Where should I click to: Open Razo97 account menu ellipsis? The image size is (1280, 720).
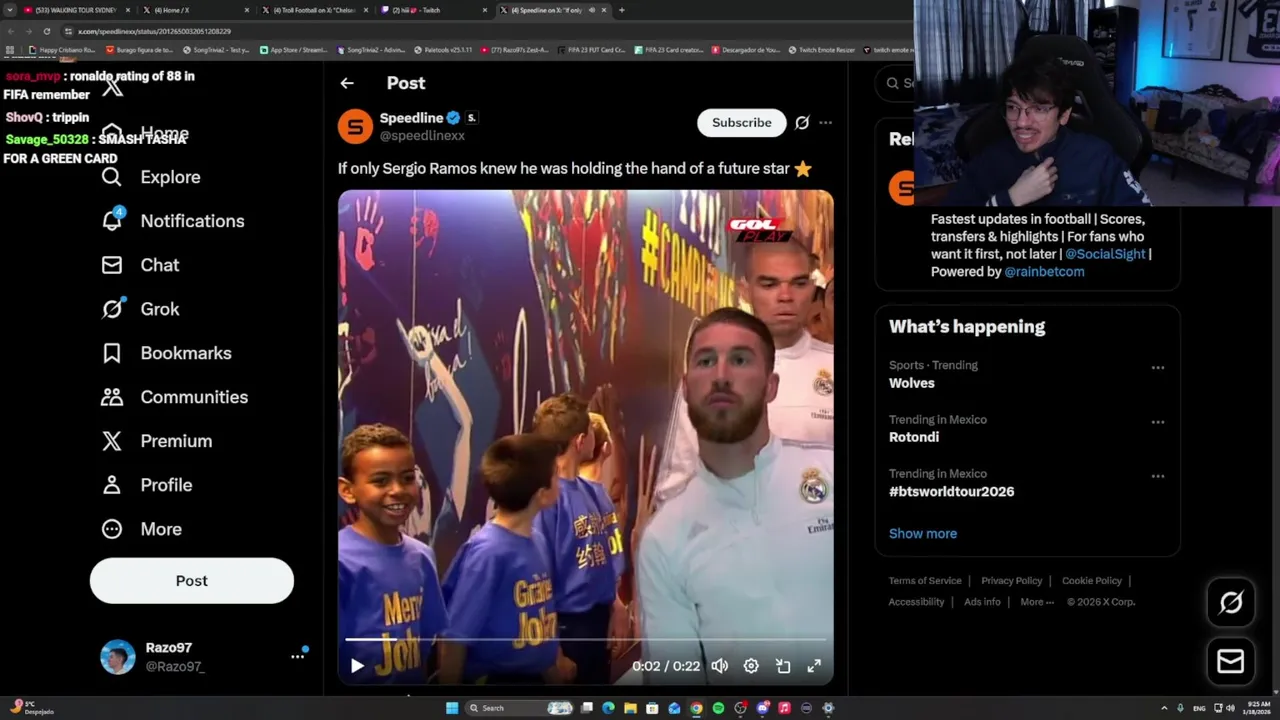click(x=297, y=657)
